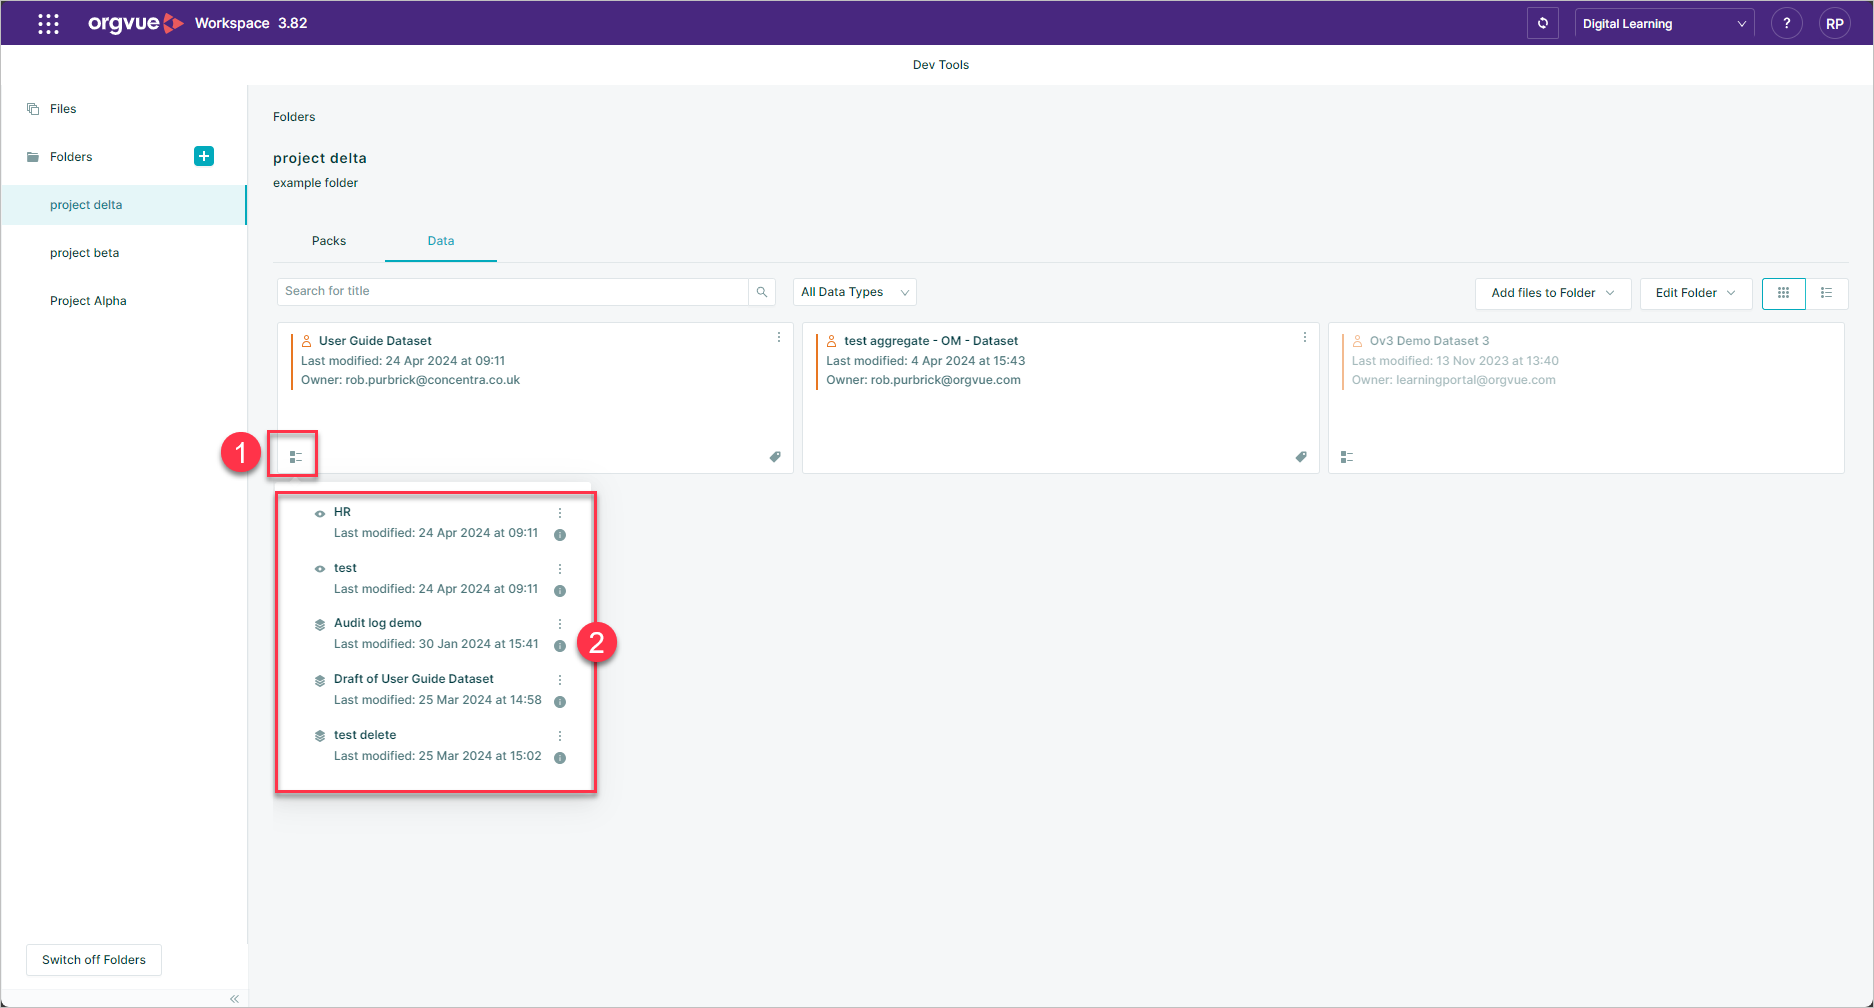Viewport: 1874px width, 1008px height.
Task: Open kebab menu on test aggregate card
Action: tap(1305, 338)
